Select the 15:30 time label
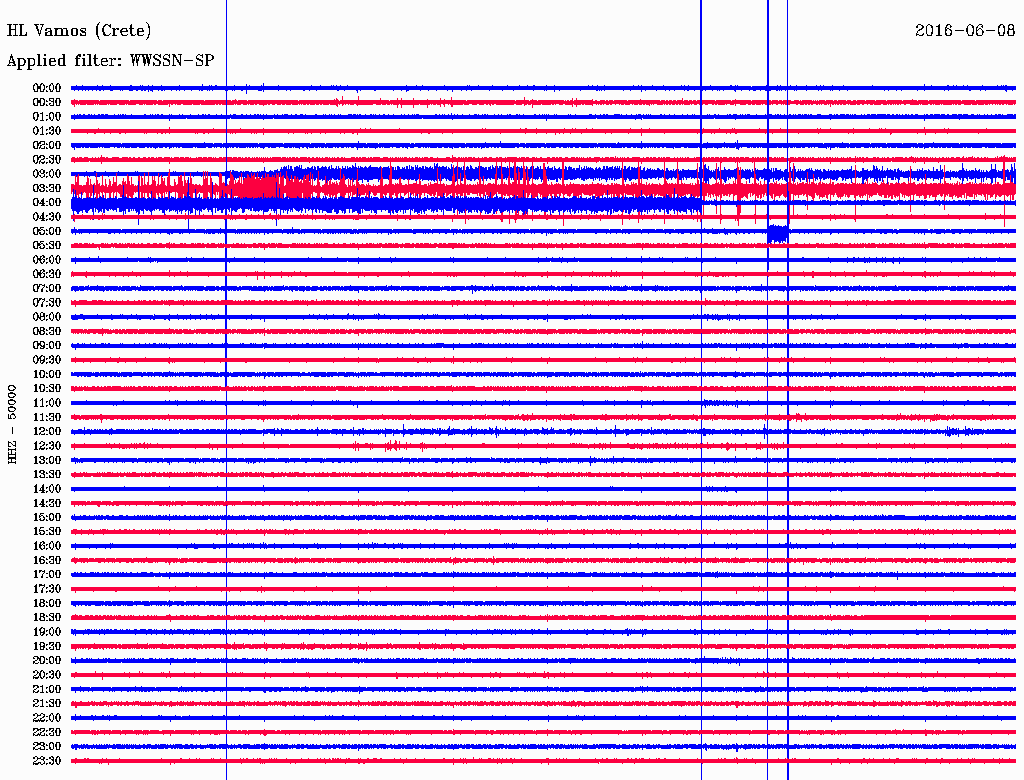The height and width of the screenshot is (780, 1024). tap(47, 531)
